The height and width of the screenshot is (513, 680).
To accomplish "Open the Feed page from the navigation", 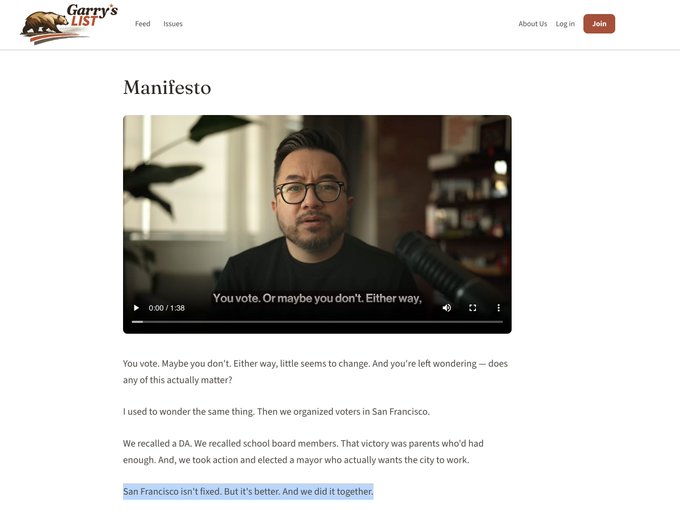I will click(143, 24).
